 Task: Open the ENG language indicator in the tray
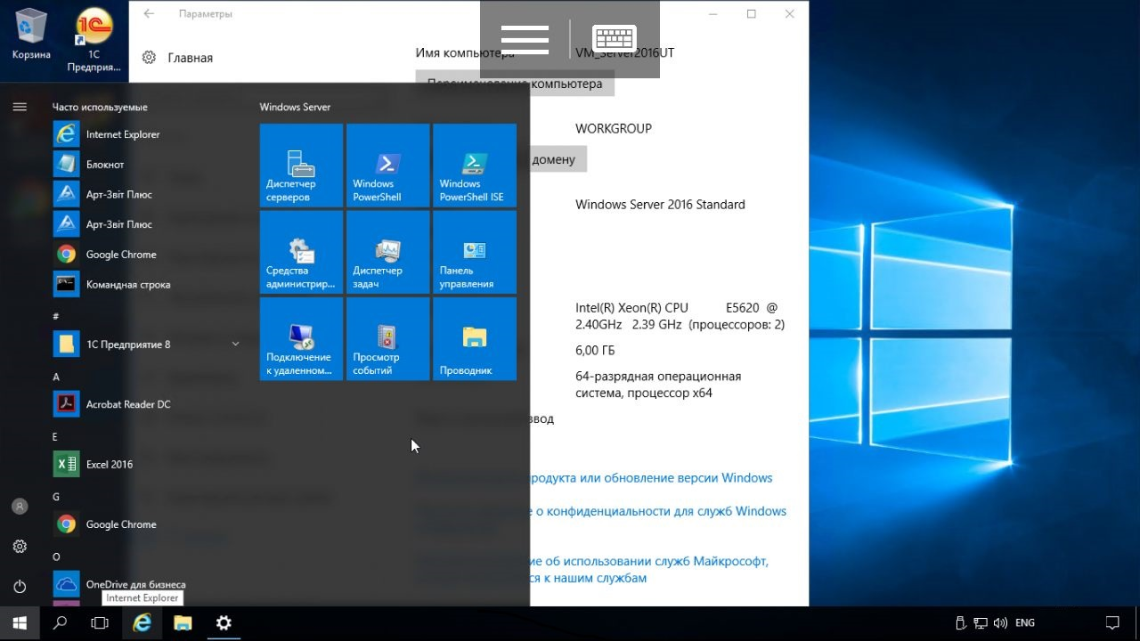1024,623
